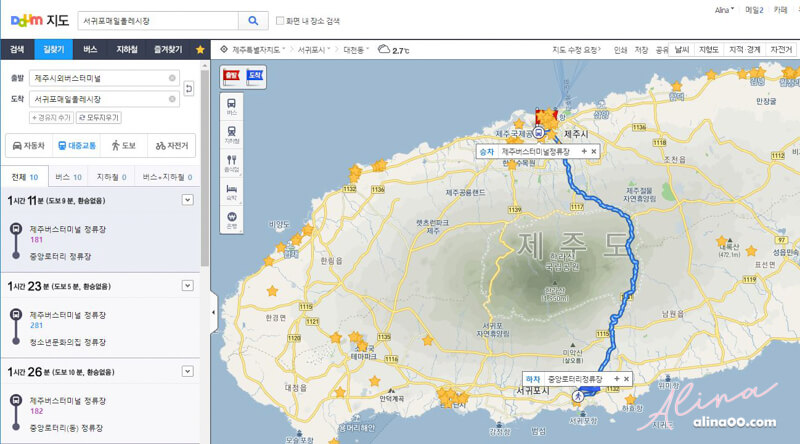Switch to the 버스 top tab

coord(90,50)
